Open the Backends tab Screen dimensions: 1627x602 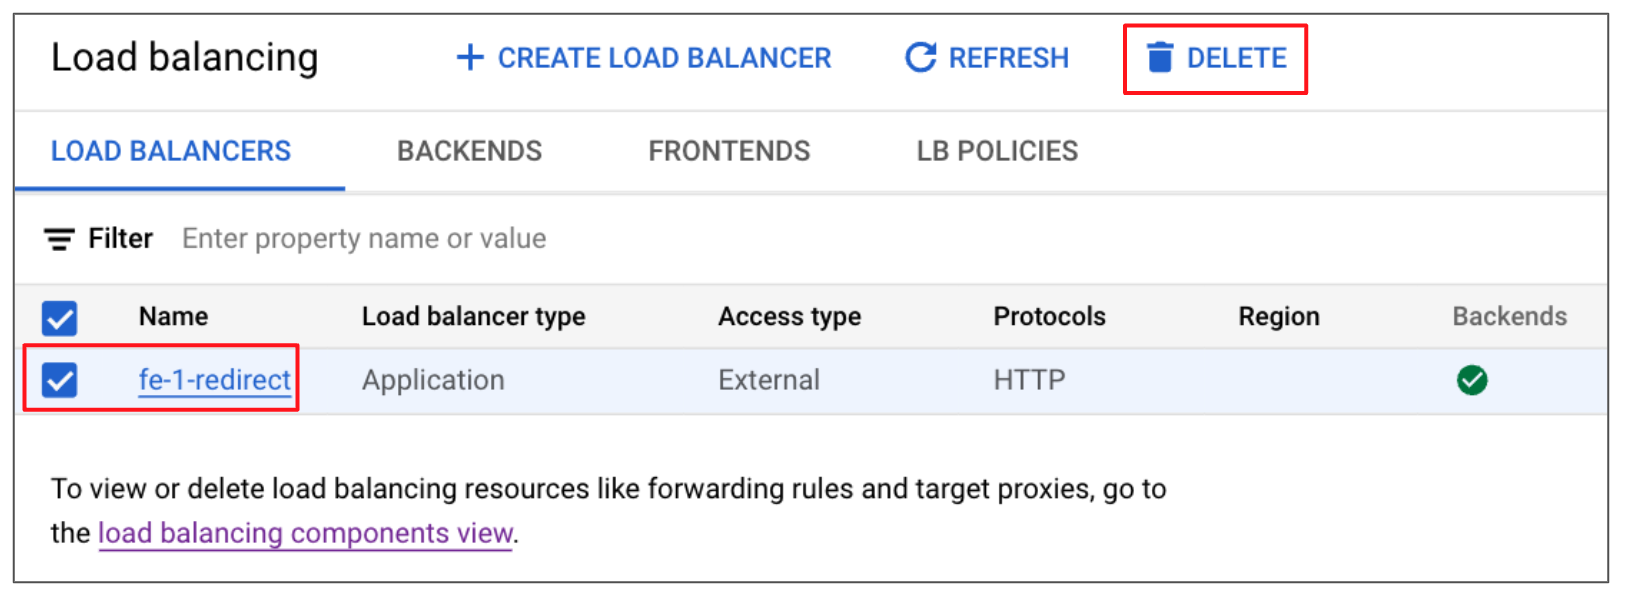470,151
